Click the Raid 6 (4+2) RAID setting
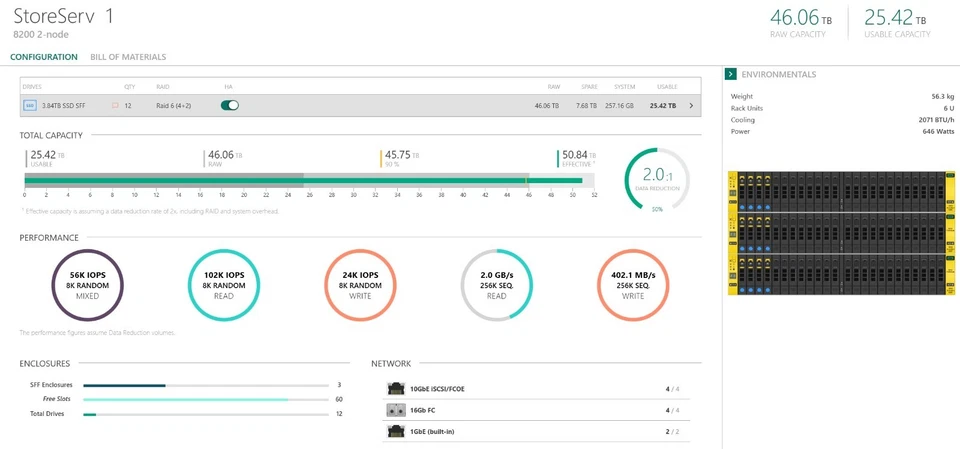 click(175, 105)
